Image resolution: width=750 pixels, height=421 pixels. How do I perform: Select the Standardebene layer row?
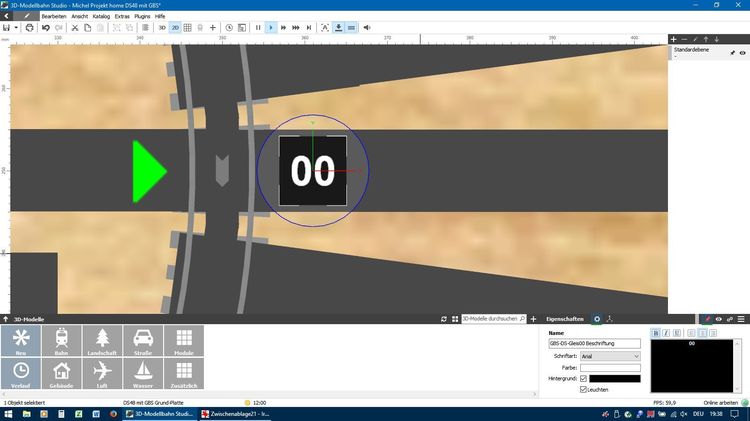(x=708, y=53)
